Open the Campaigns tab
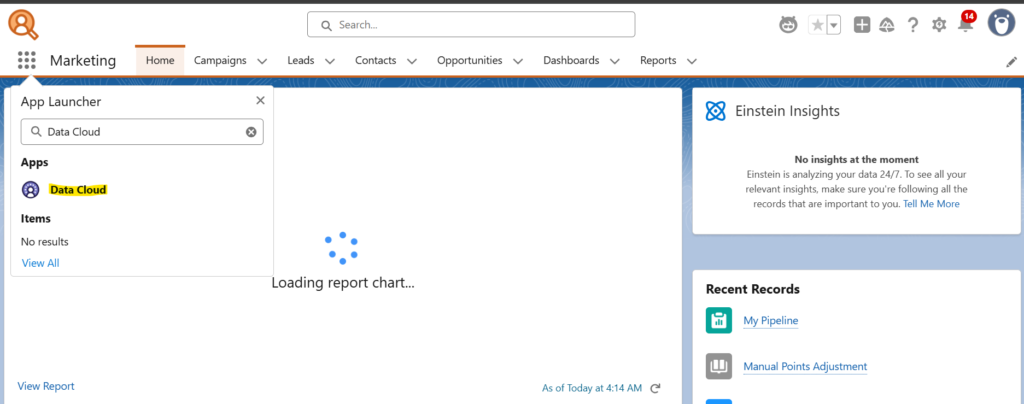The height and width of the screenshot is (404, 1024). pyautogui.click(x=220, y=61)
